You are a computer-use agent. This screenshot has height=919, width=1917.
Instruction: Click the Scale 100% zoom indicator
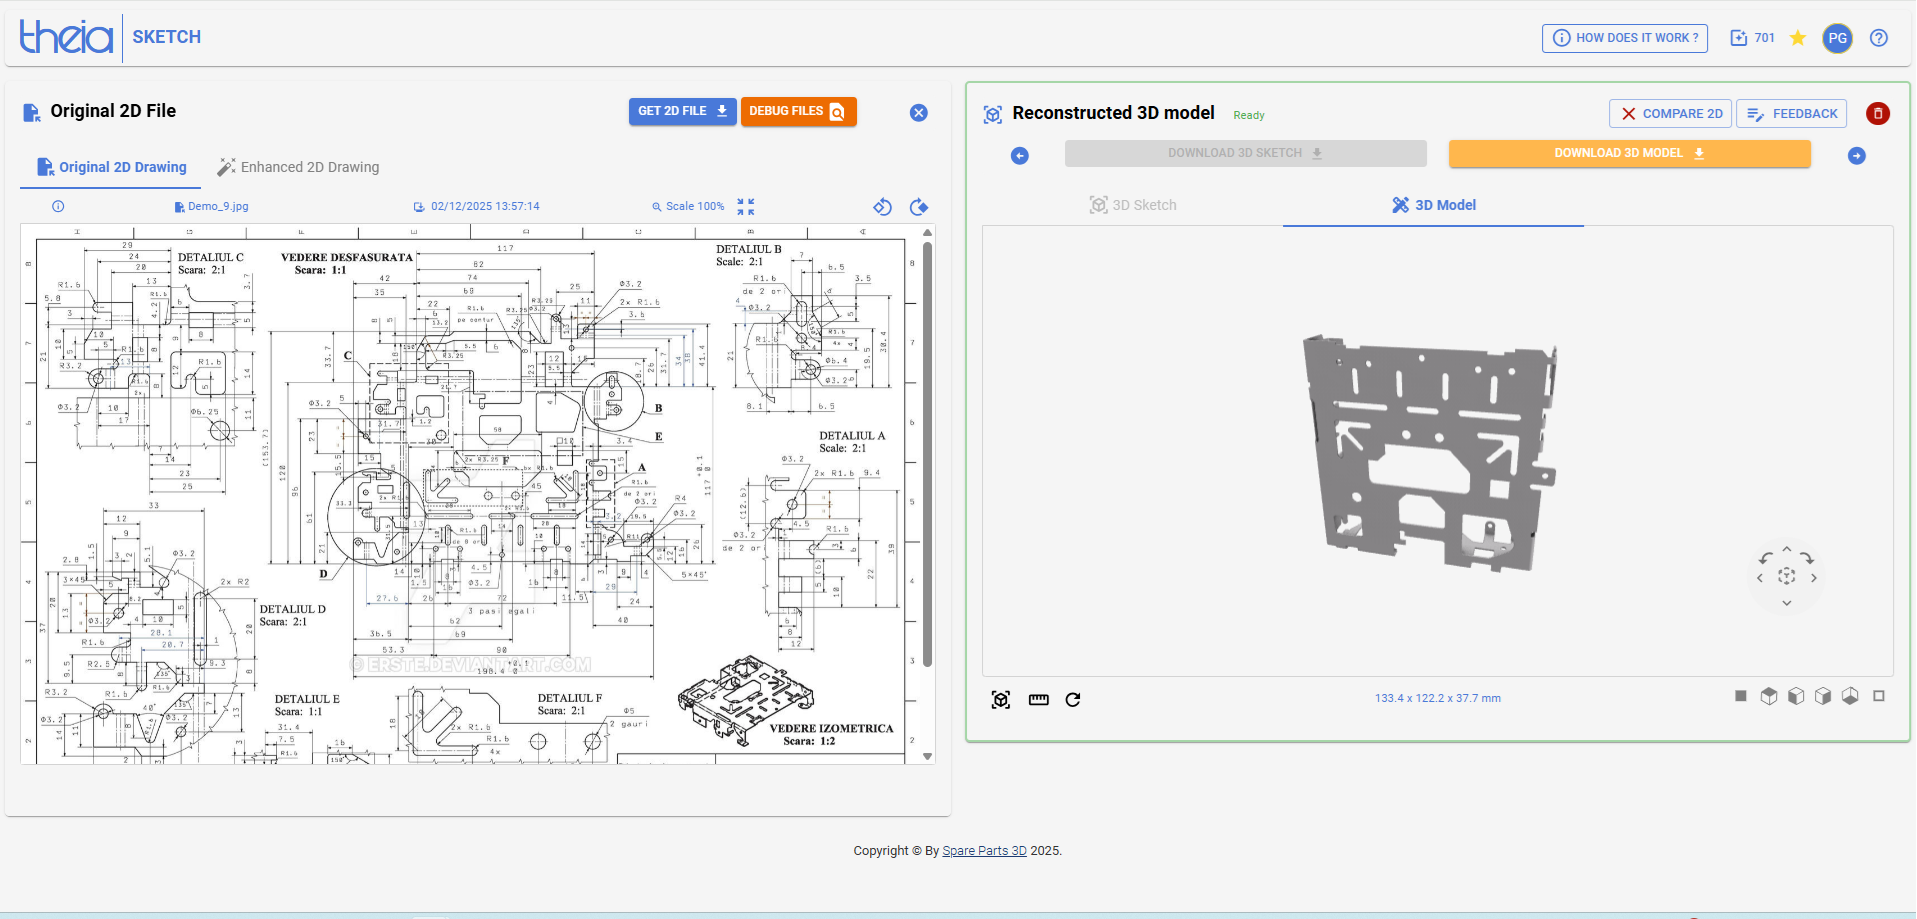688,206
